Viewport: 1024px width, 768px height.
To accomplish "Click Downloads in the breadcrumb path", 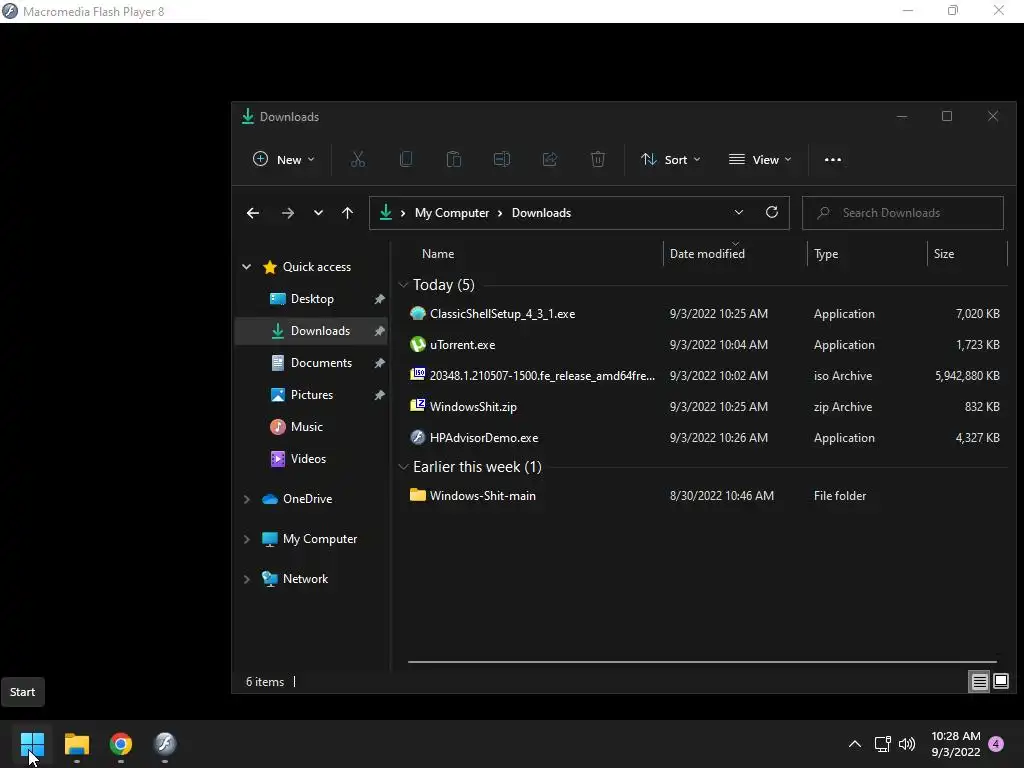I will click(541, 213).
